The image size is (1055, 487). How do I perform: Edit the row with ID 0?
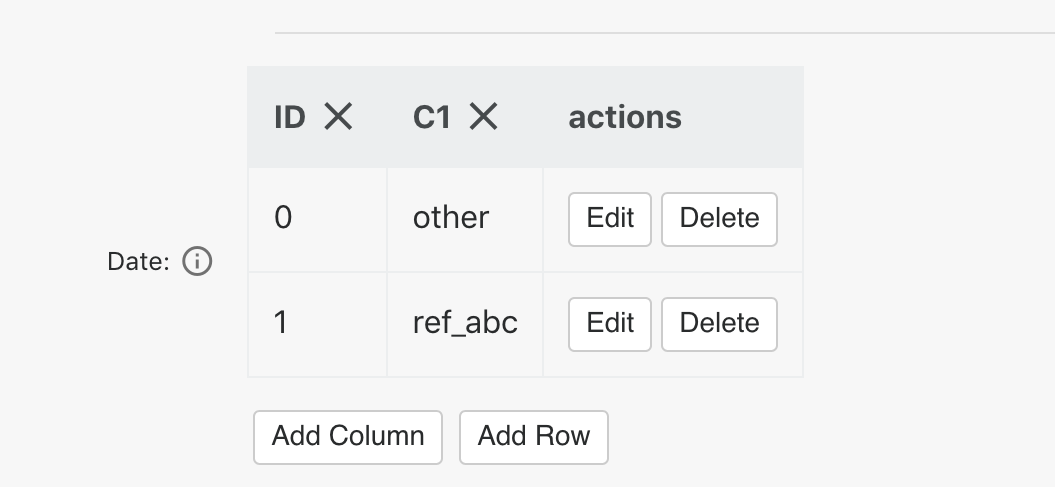click(x=610, y=219)
